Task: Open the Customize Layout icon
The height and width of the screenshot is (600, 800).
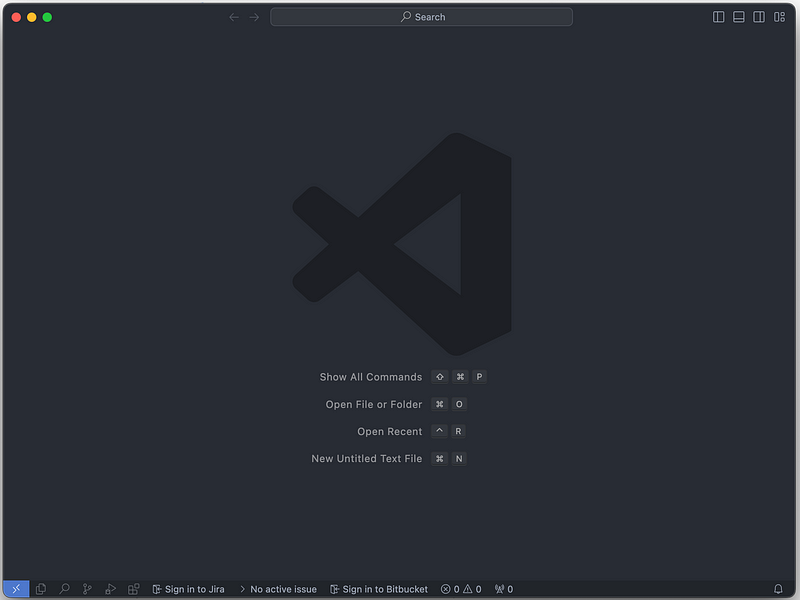Action: point(779,17)
